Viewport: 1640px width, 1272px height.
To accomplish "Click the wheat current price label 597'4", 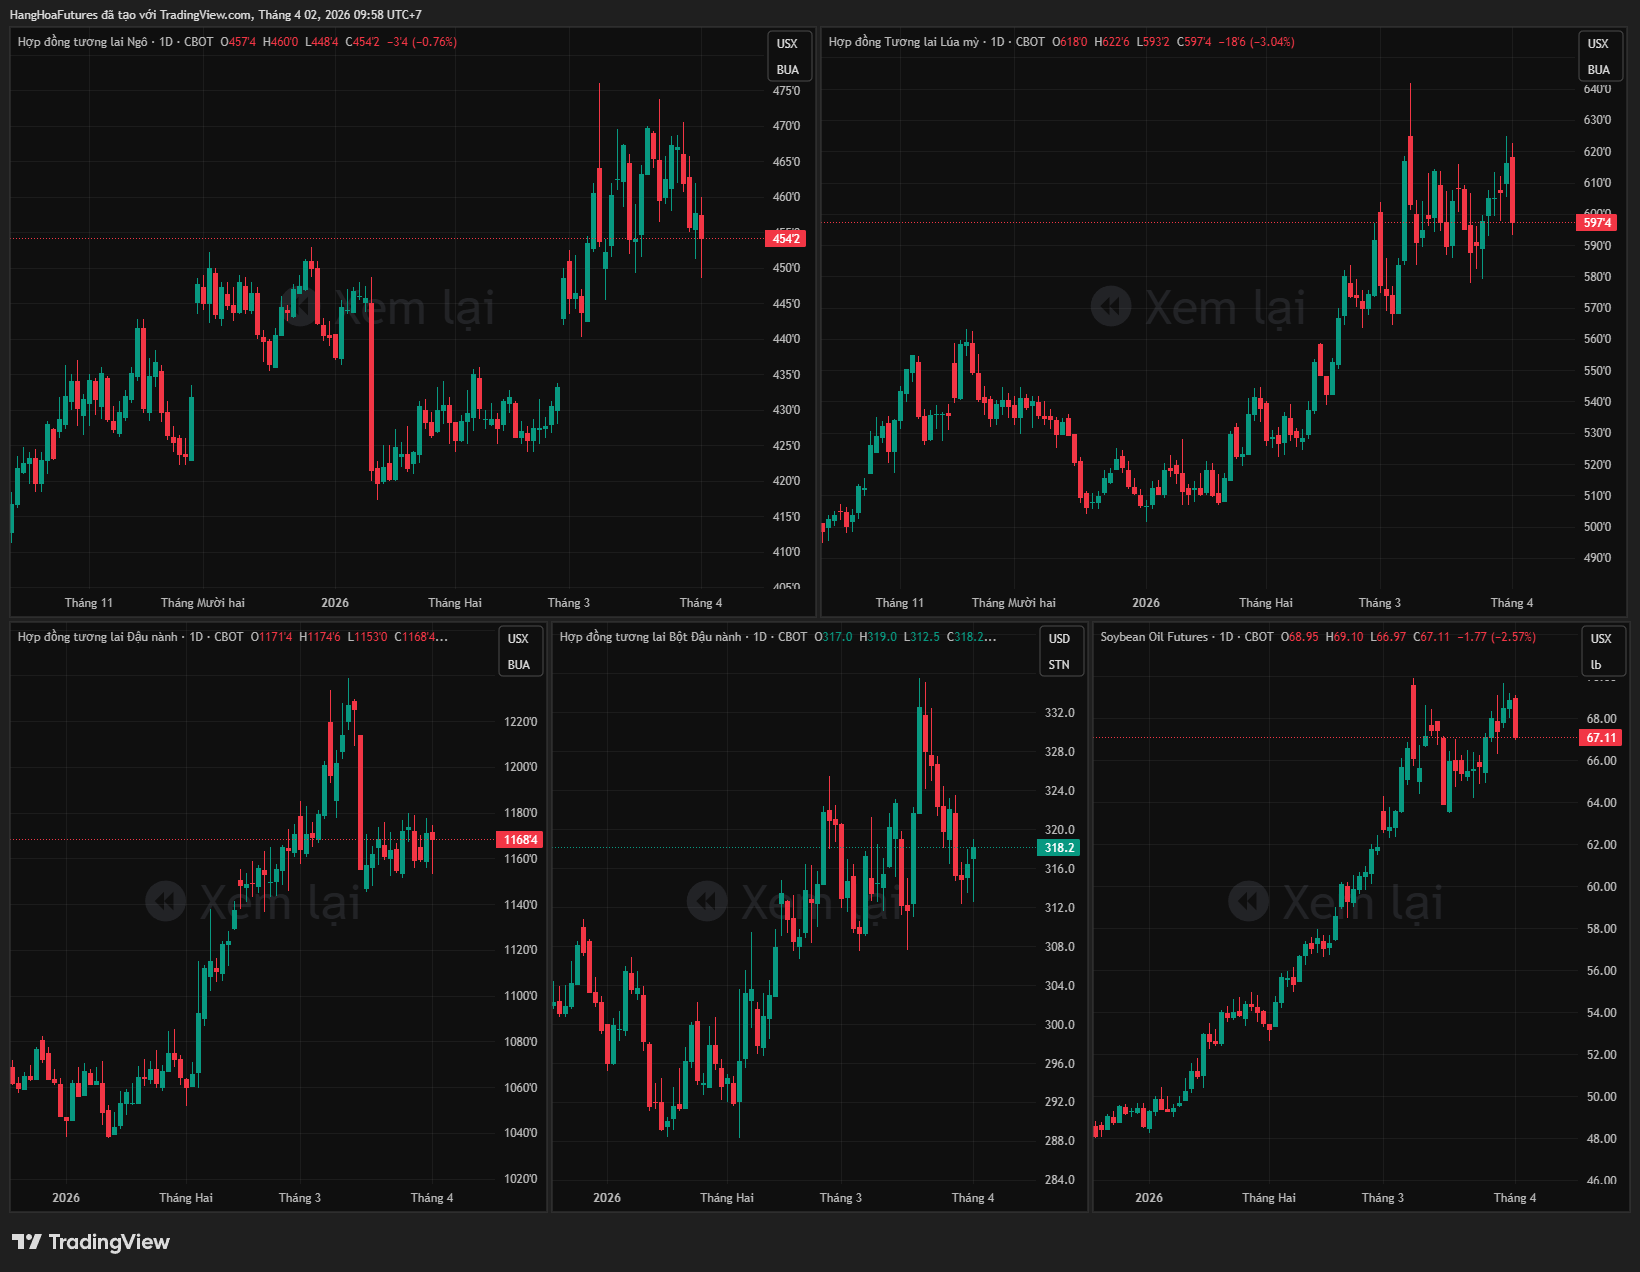I will coord(1597,223).
